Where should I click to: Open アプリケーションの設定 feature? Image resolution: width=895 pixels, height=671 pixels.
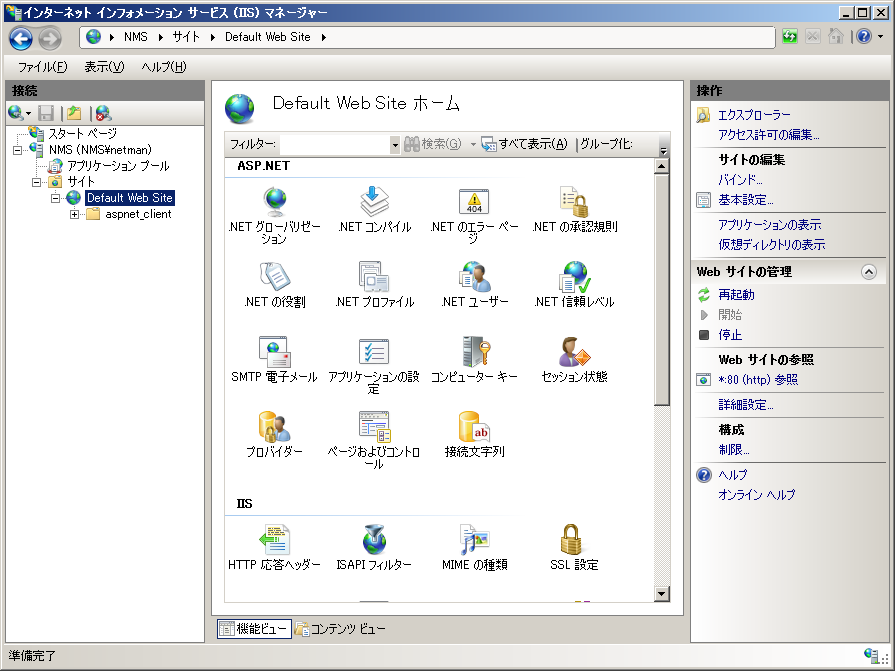[374, 365]
